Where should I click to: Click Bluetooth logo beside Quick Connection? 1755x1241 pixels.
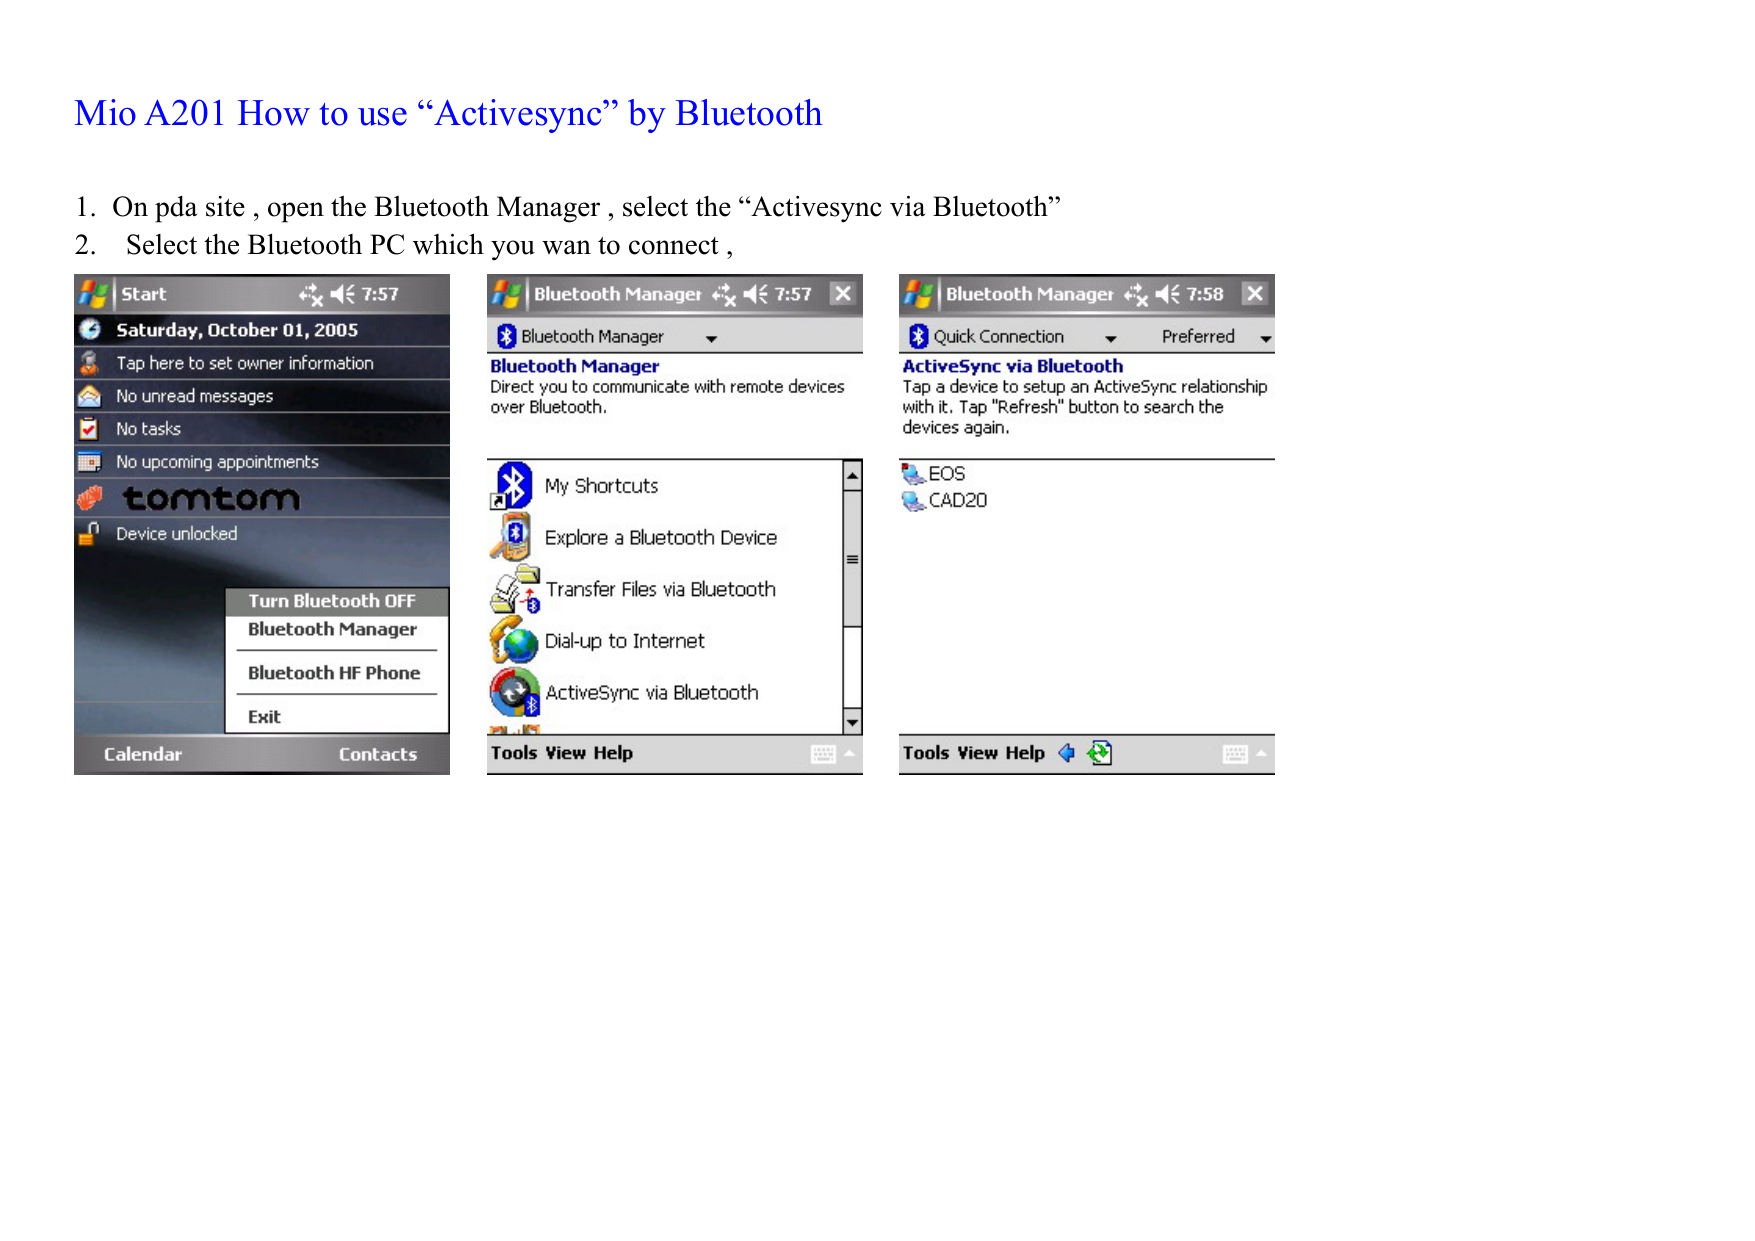click(x=918, y=336)
